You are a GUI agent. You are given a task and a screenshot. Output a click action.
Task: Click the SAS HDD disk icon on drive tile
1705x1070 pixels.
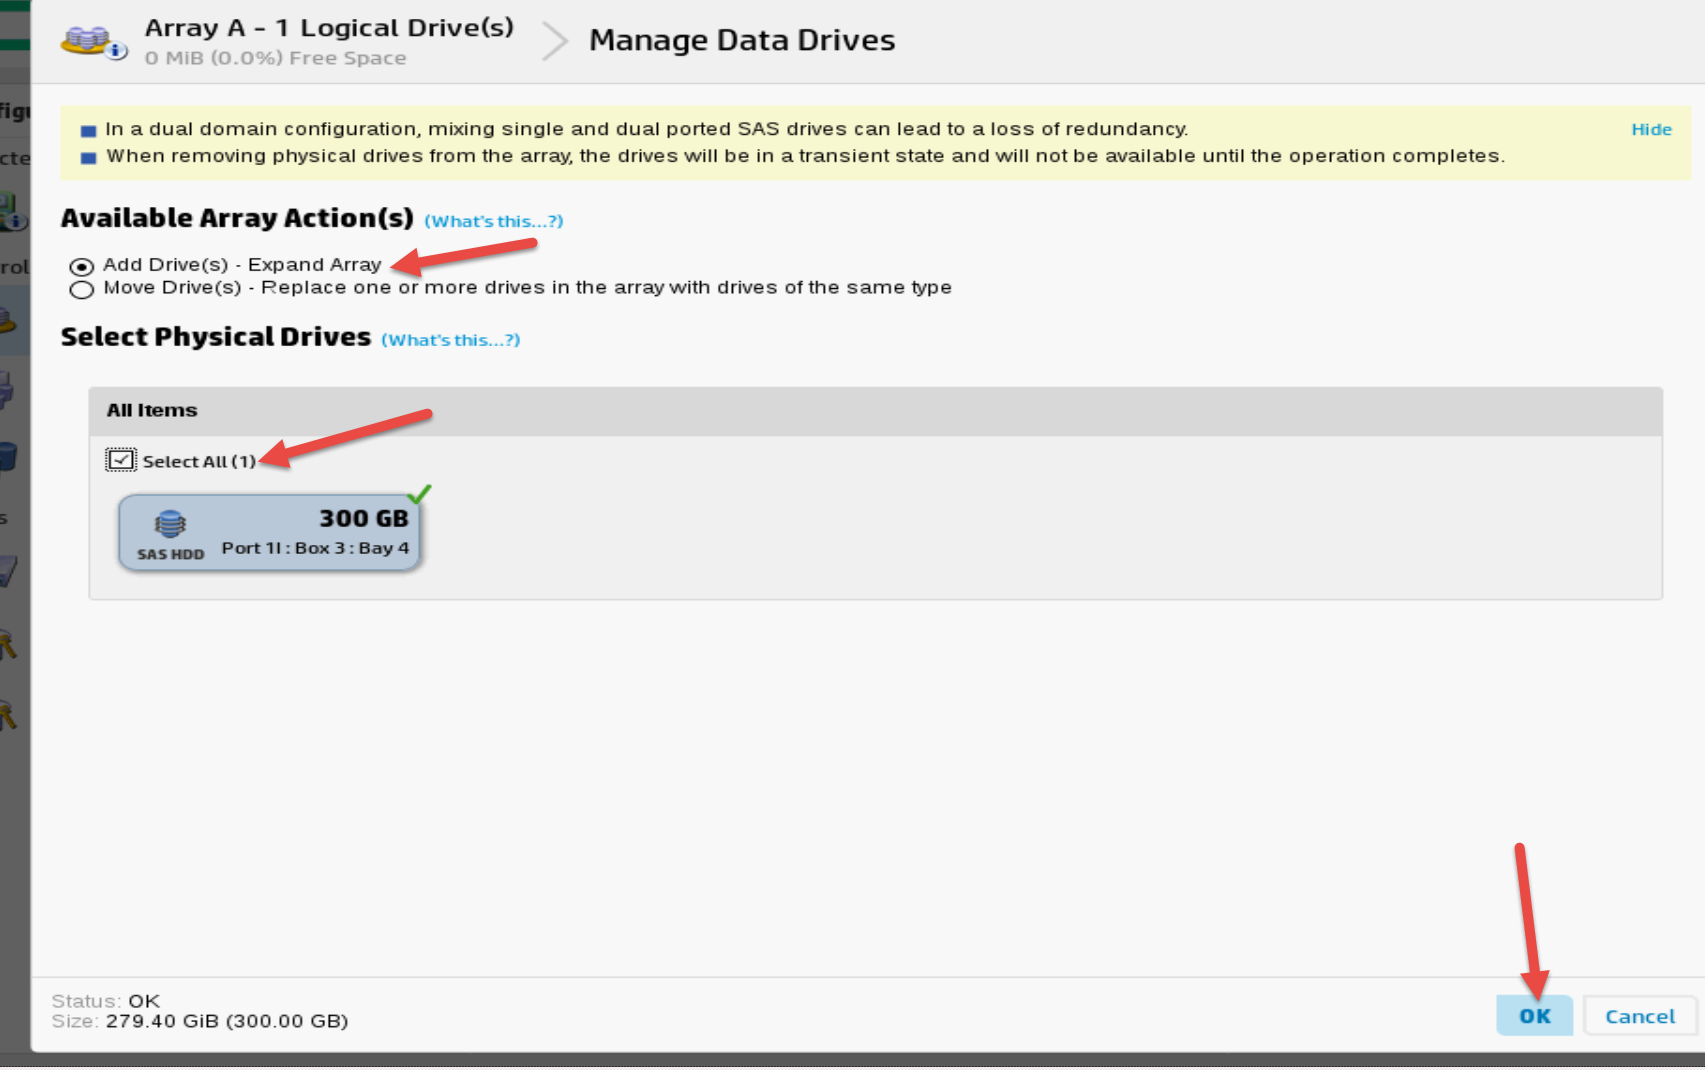pyautogui.click(x=170, y=524)
